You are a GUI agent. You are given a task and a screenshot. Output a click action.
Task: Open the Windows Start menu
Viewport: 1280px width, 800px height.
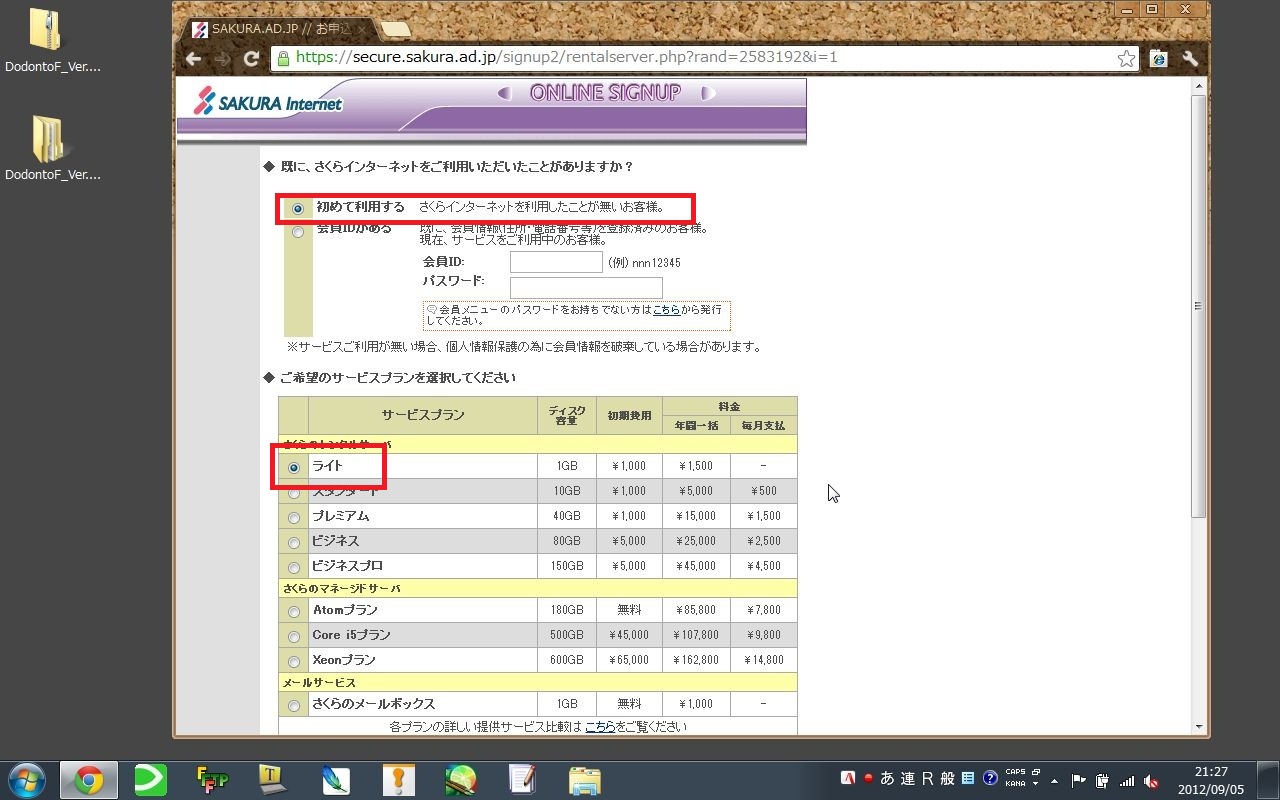[25, 780]
